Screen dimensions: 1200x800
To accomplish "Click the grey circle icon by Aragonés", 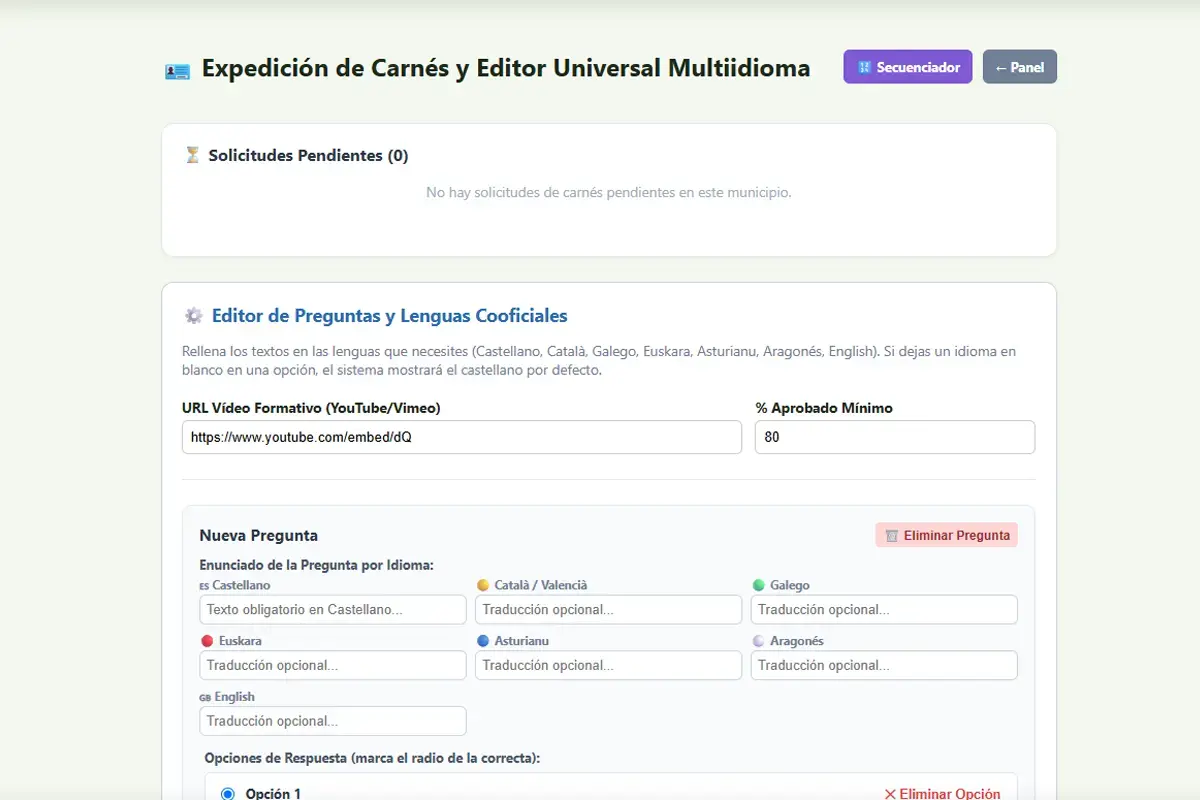I will [x=758, y=641].
